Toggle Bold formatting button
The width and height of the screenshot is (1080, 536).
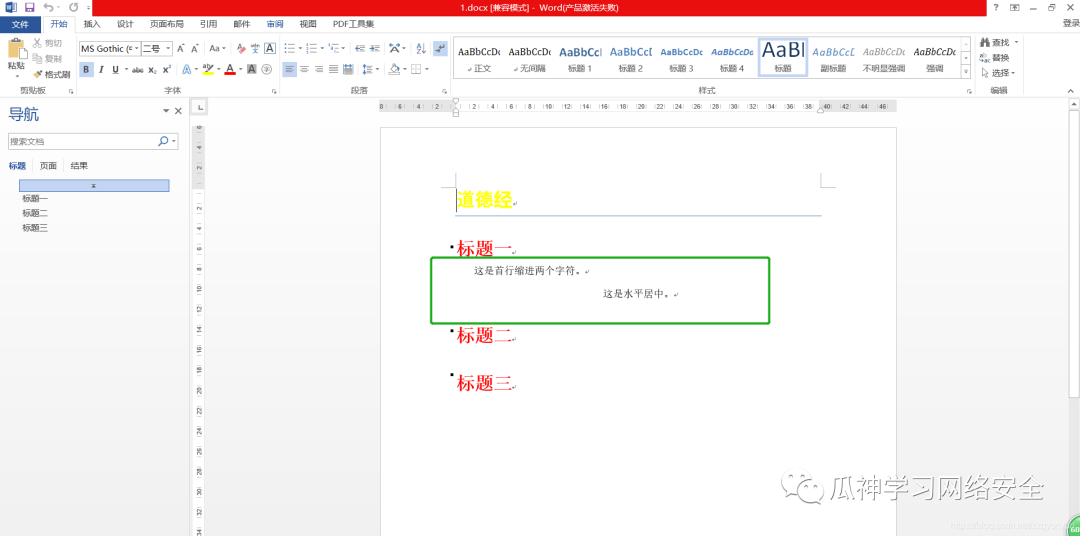pos(86,70)
